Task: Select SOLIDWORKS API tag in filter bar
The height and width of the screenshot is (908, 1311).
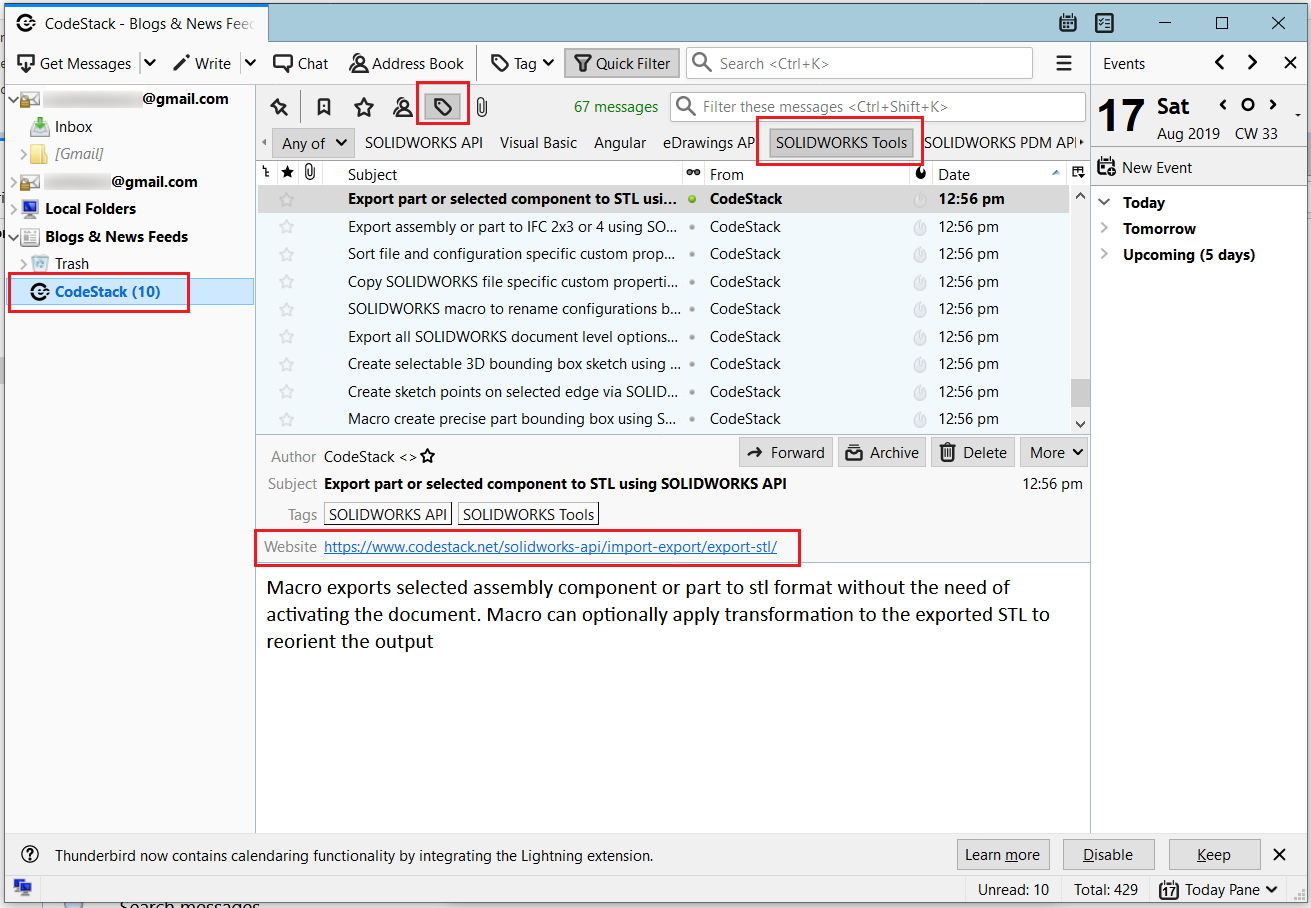Action: coord(424,143)
